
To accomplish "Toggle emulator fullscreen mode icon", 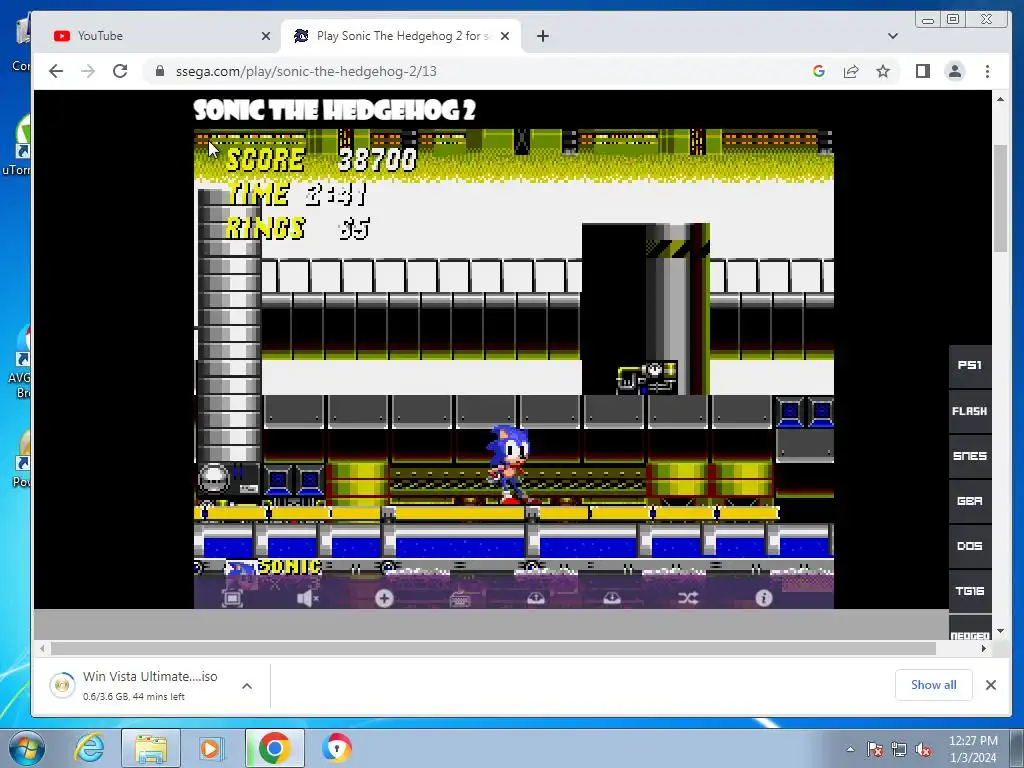I will (x=232, y=598).
